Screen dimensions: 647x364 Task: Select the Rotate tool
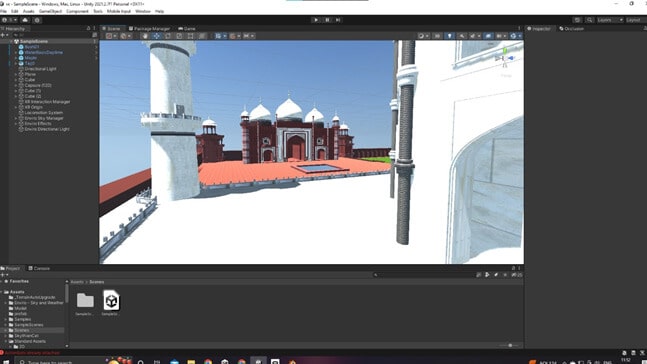pyautogui.click(x=168, y=36)
